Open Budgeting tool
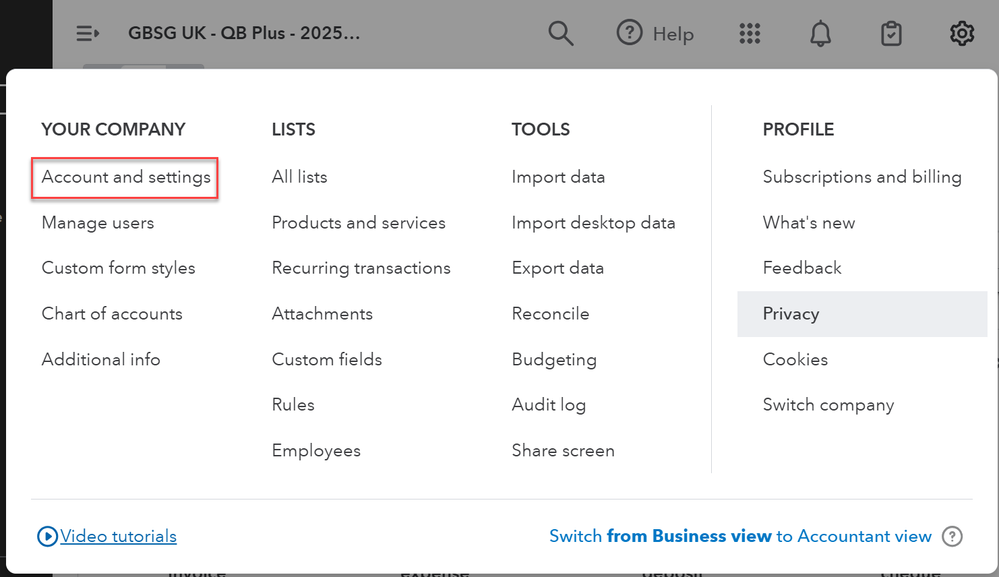Image resolution: width=999 pixels, height=577 pixels. 554,360
